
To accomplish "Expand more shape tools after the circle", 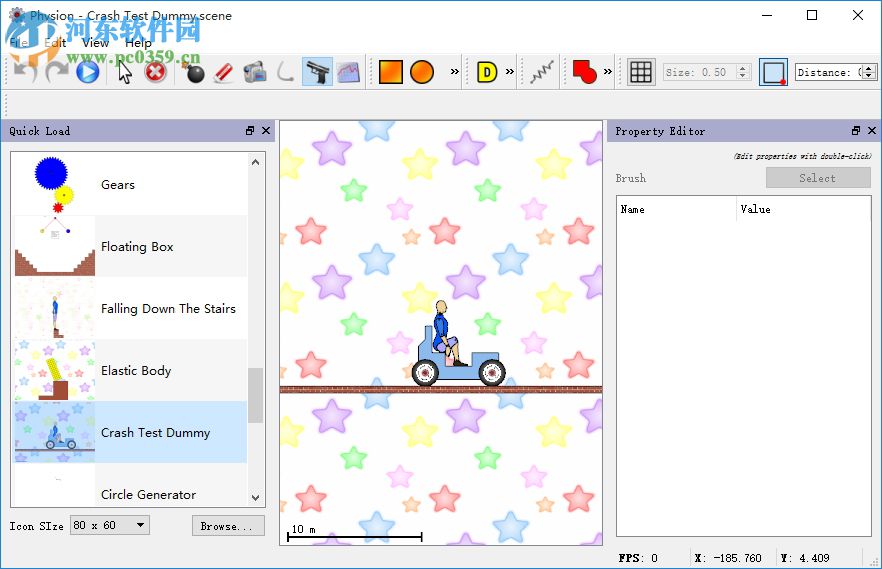I will 454,71.
